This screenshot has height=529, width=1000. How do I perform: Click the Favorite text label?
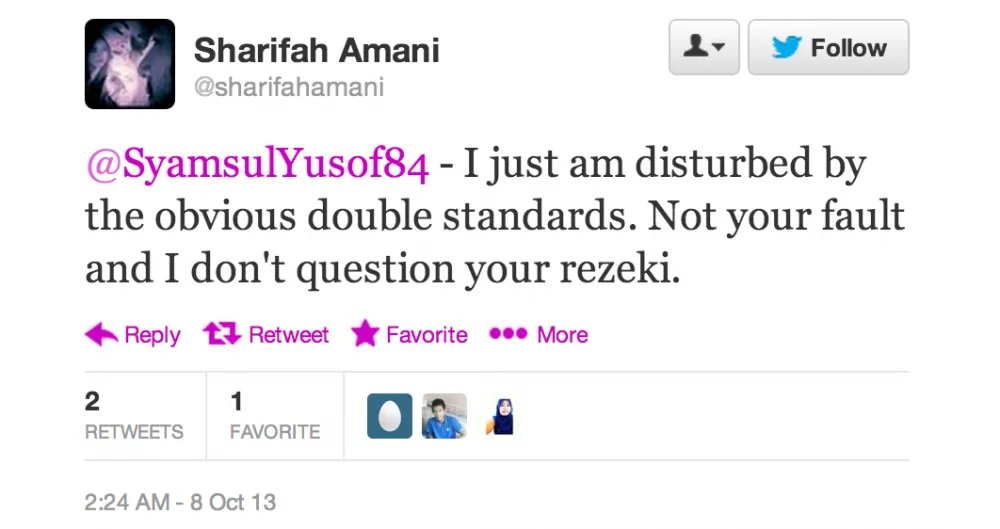(426, 335)
